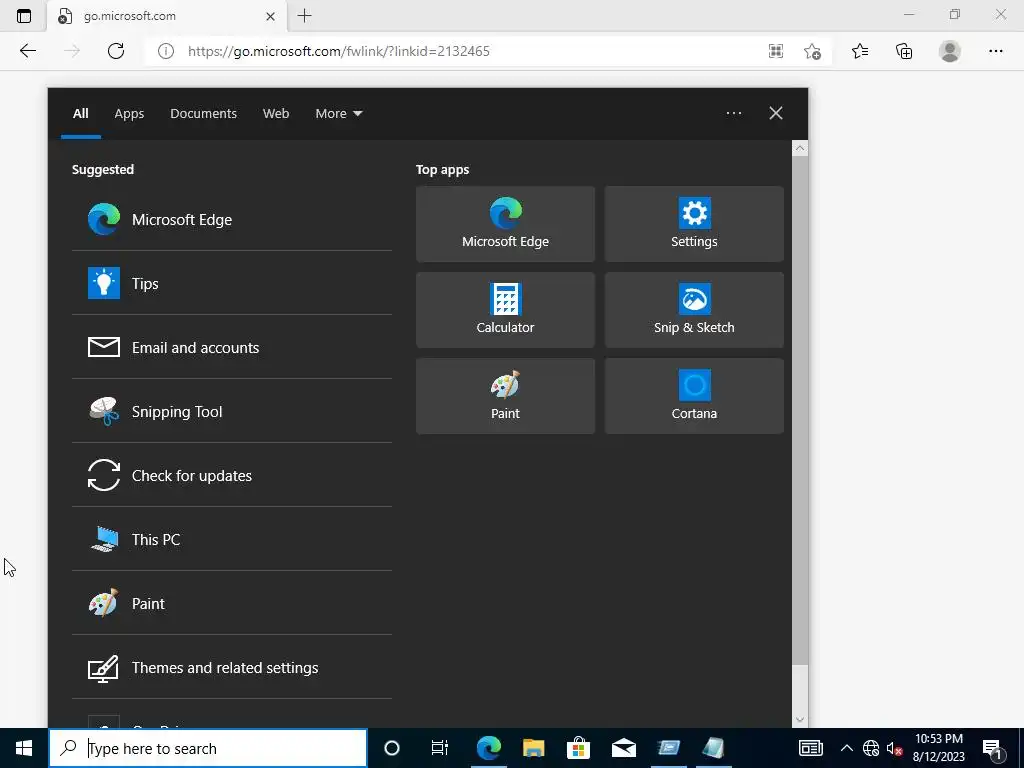Open Task View on taskbar
1024x768 pixels.
(x=440, y=748)
